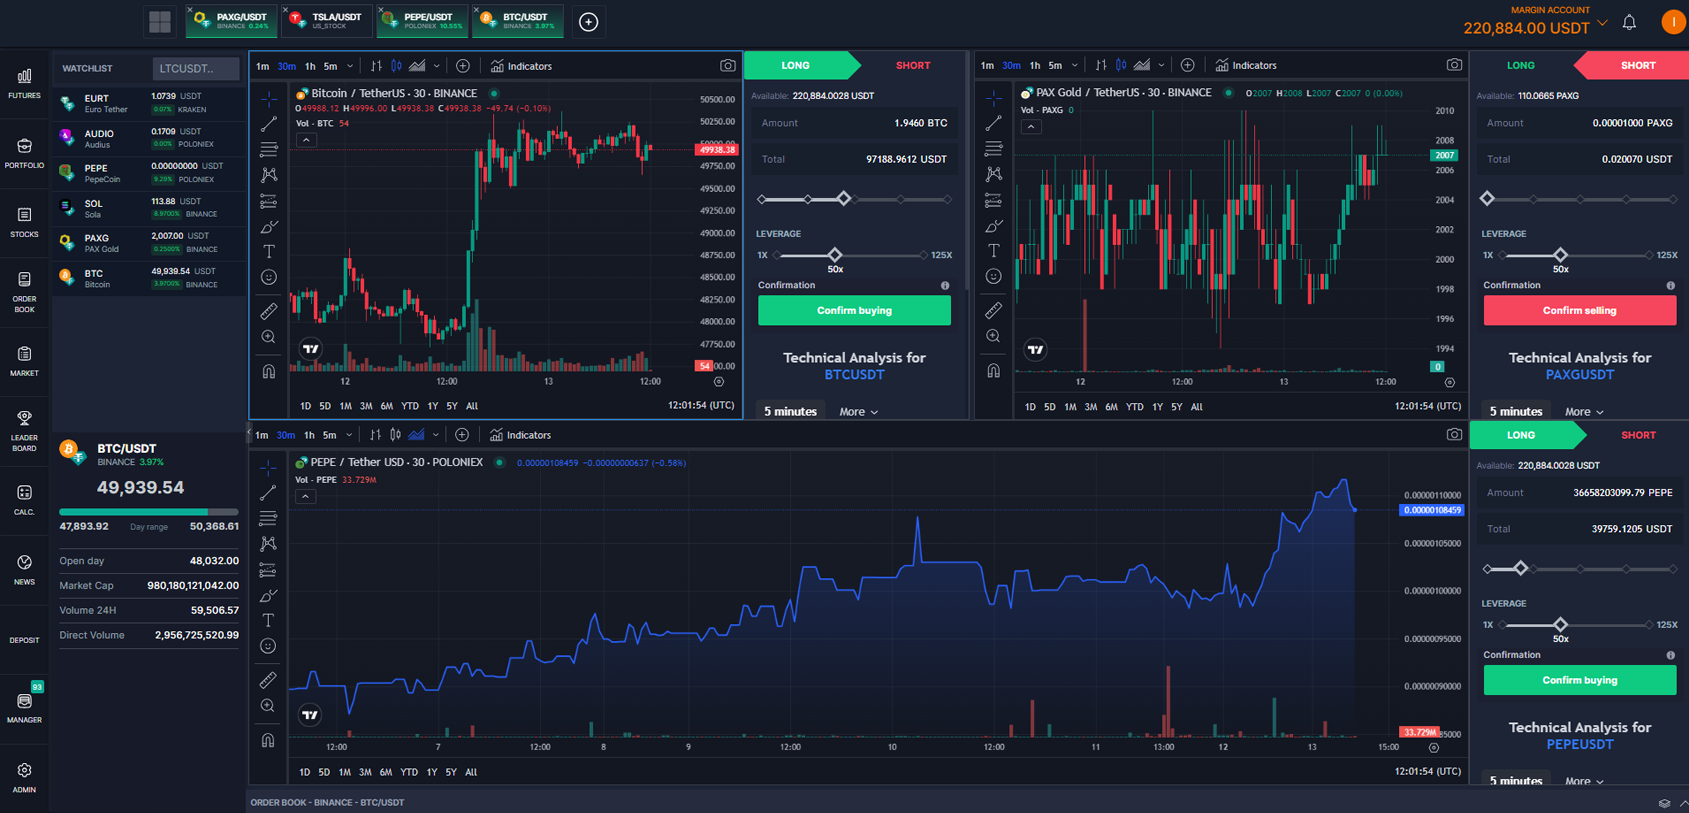Click Confirmation info icon in BTC order panel
1689x813 pixels.
click(945, 286)
